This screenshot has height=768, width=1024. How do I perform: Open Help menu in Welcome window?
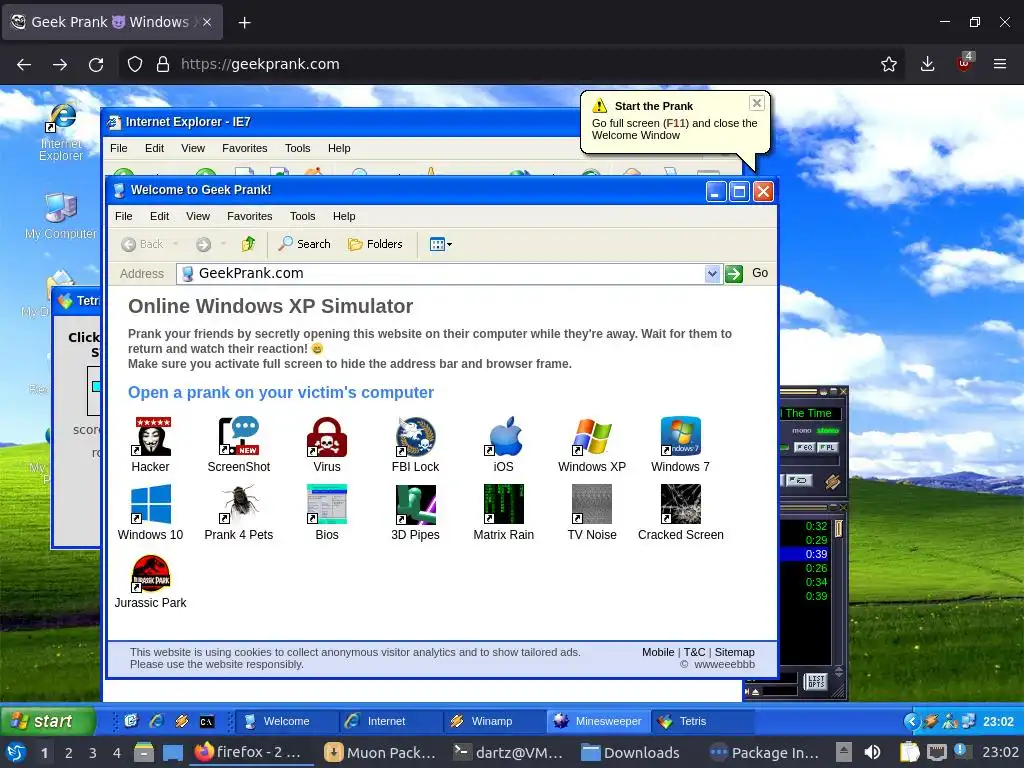tap(344, 216)
